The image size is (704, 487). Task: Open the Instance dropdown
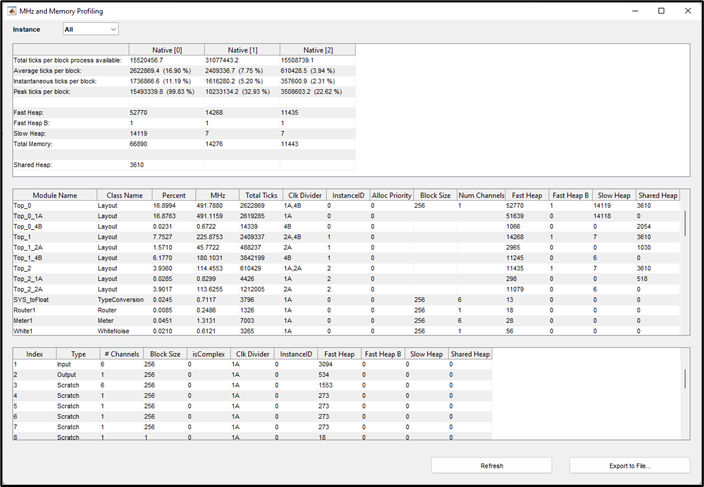click(x=90, y=30)
